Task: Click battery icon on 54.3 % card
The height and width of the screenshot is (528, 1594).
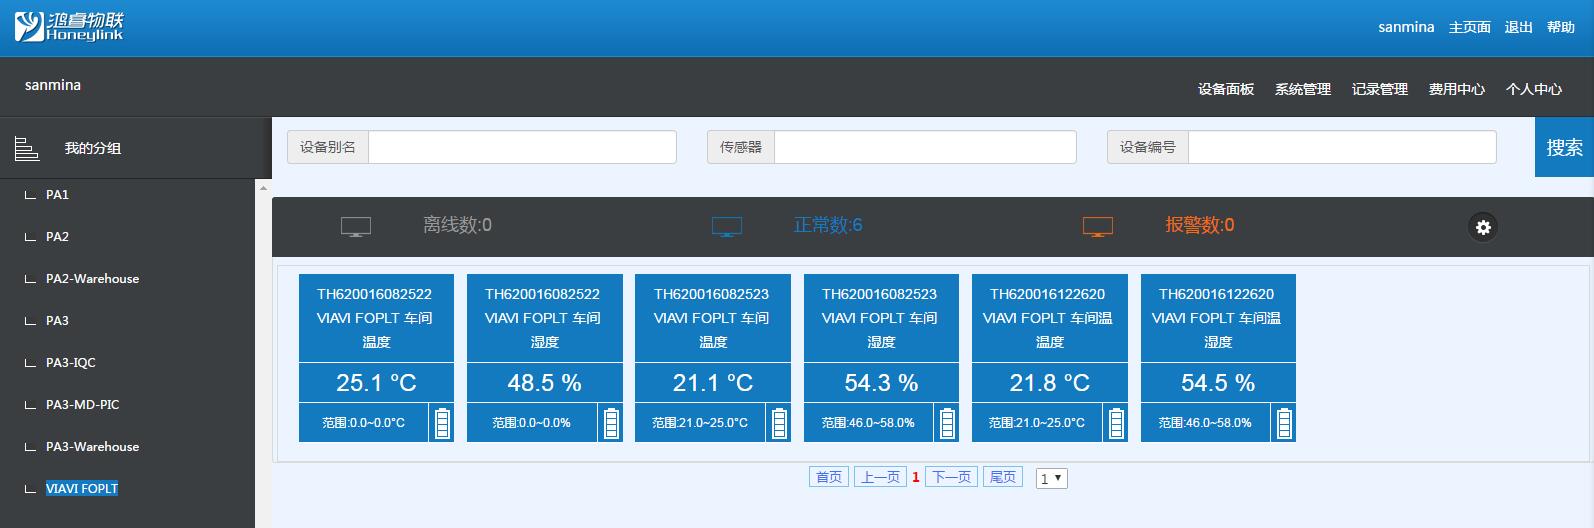Action: pyautogui.click(x=947, y=423)
